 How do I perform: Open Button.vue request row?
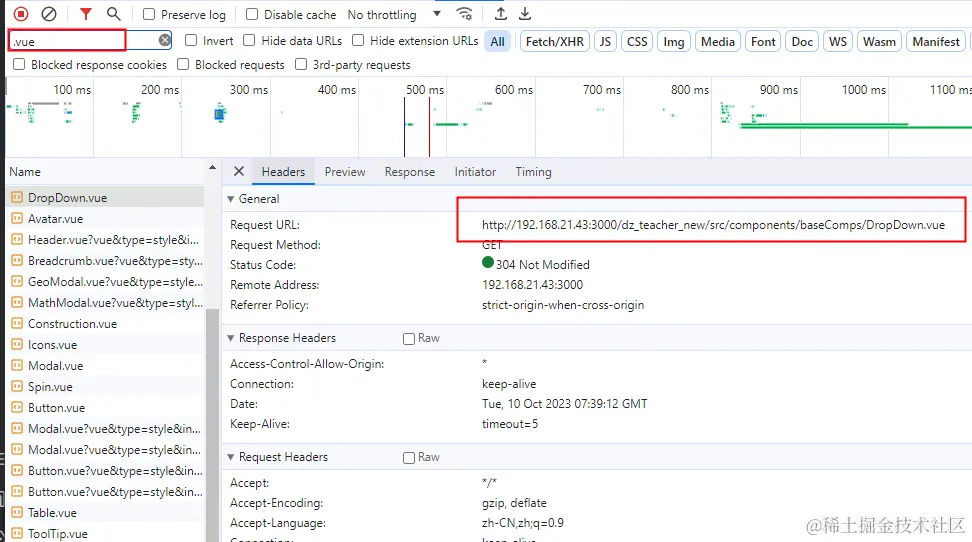tap(105, 407)
